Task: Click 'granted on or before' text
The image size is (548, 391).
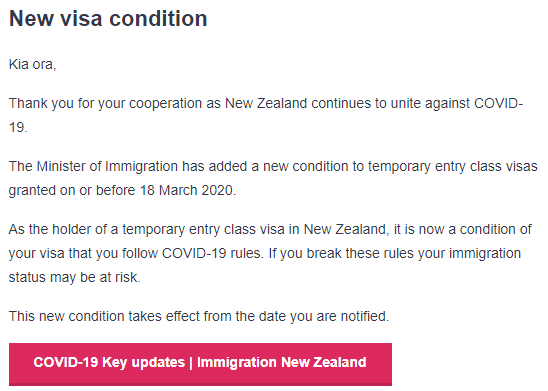Action: click(x=72, y=190)
